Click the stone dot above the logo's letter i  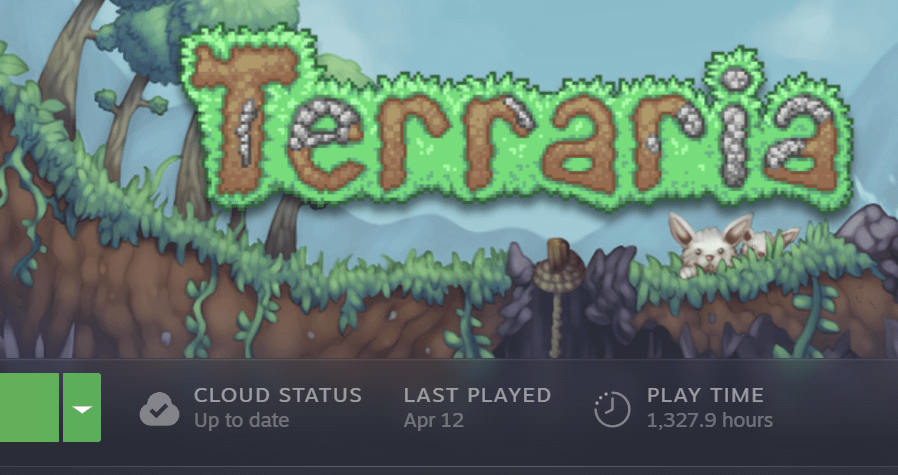tap(735, 78)
